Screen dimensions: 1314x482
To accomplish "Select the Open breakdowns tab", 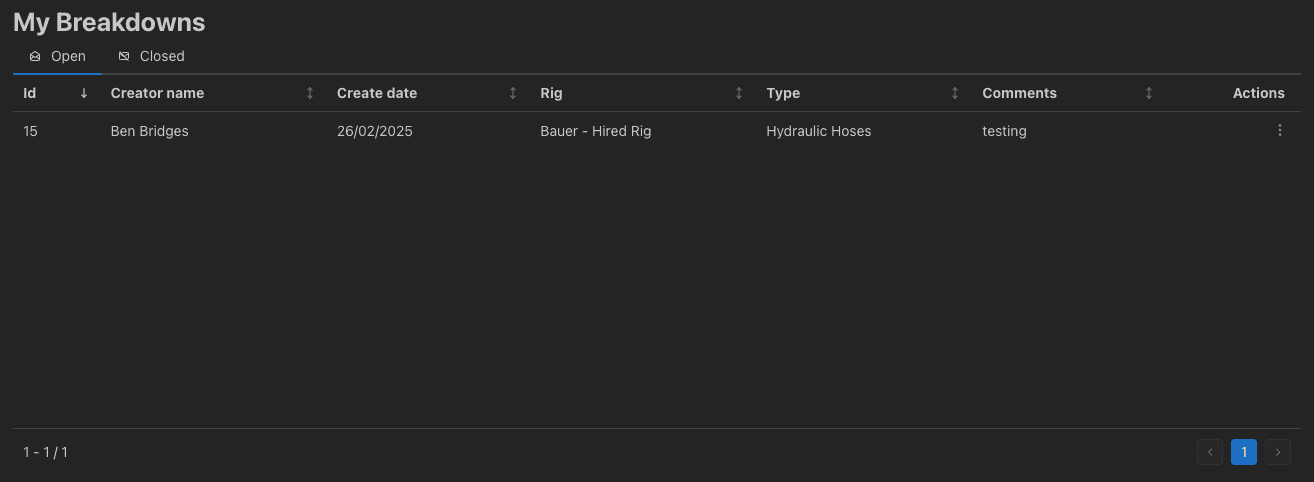I will pyautogui.click(x=57, y=57).
